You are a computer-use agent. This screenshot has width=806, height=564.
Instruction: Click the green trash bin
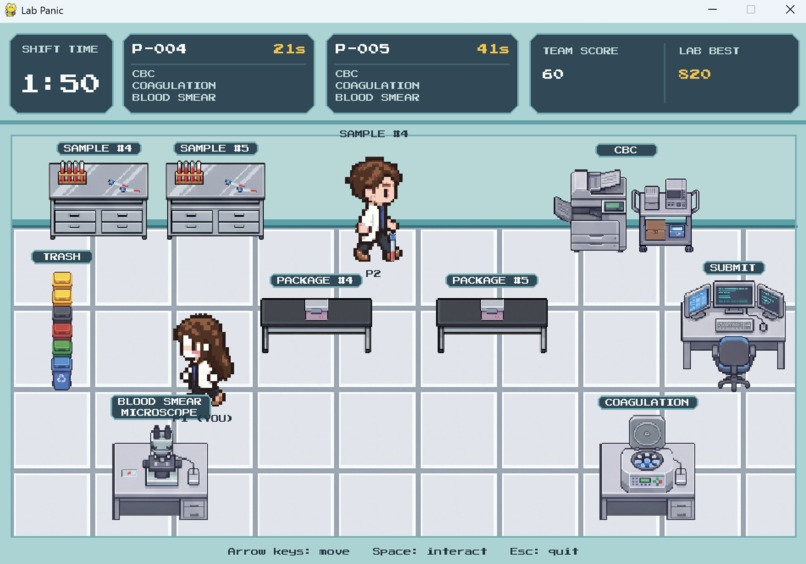click(x=62, y=348)
